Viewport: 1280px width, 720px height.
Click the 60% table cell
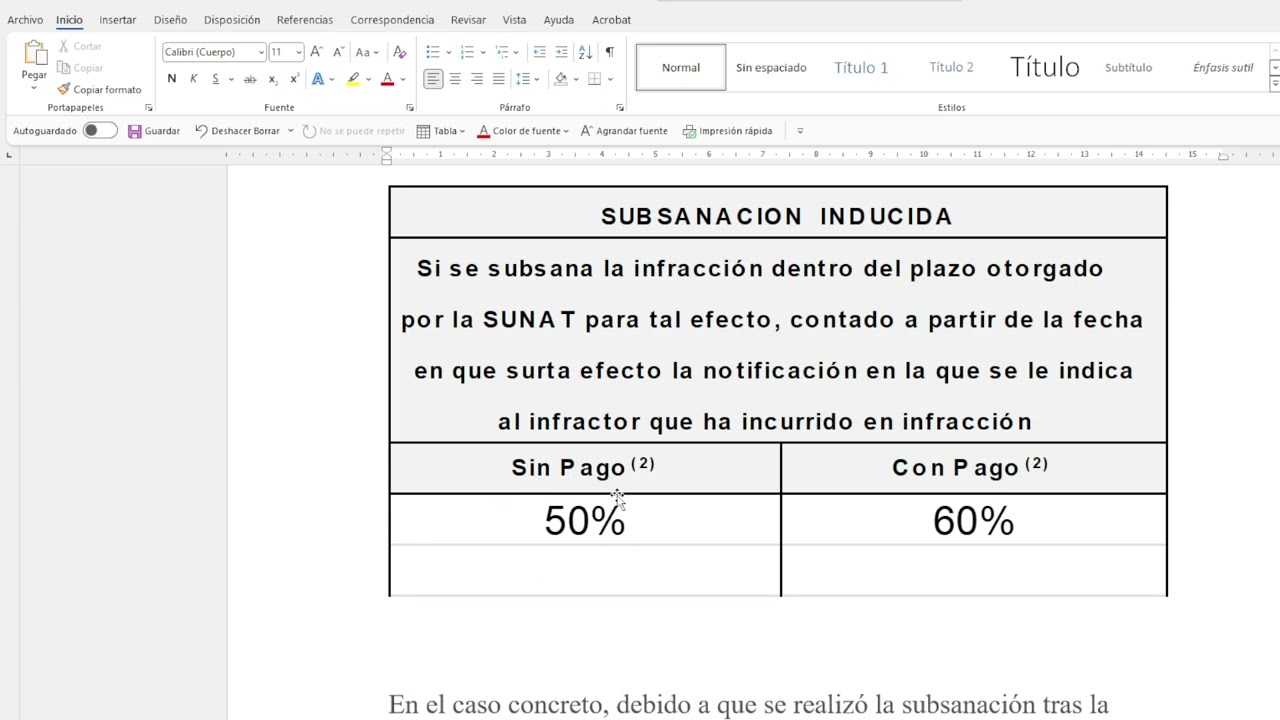973,520
